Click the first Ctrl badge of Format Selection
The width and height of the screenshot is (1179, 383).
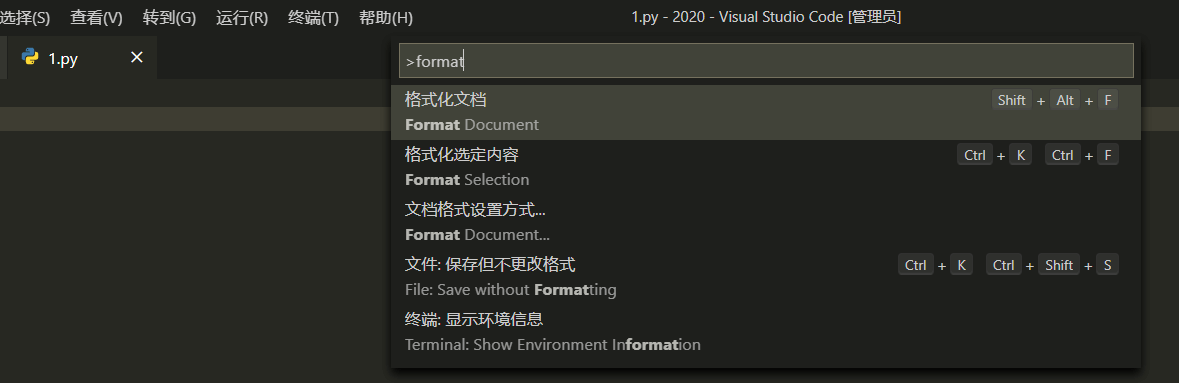(x=975, y=155)
